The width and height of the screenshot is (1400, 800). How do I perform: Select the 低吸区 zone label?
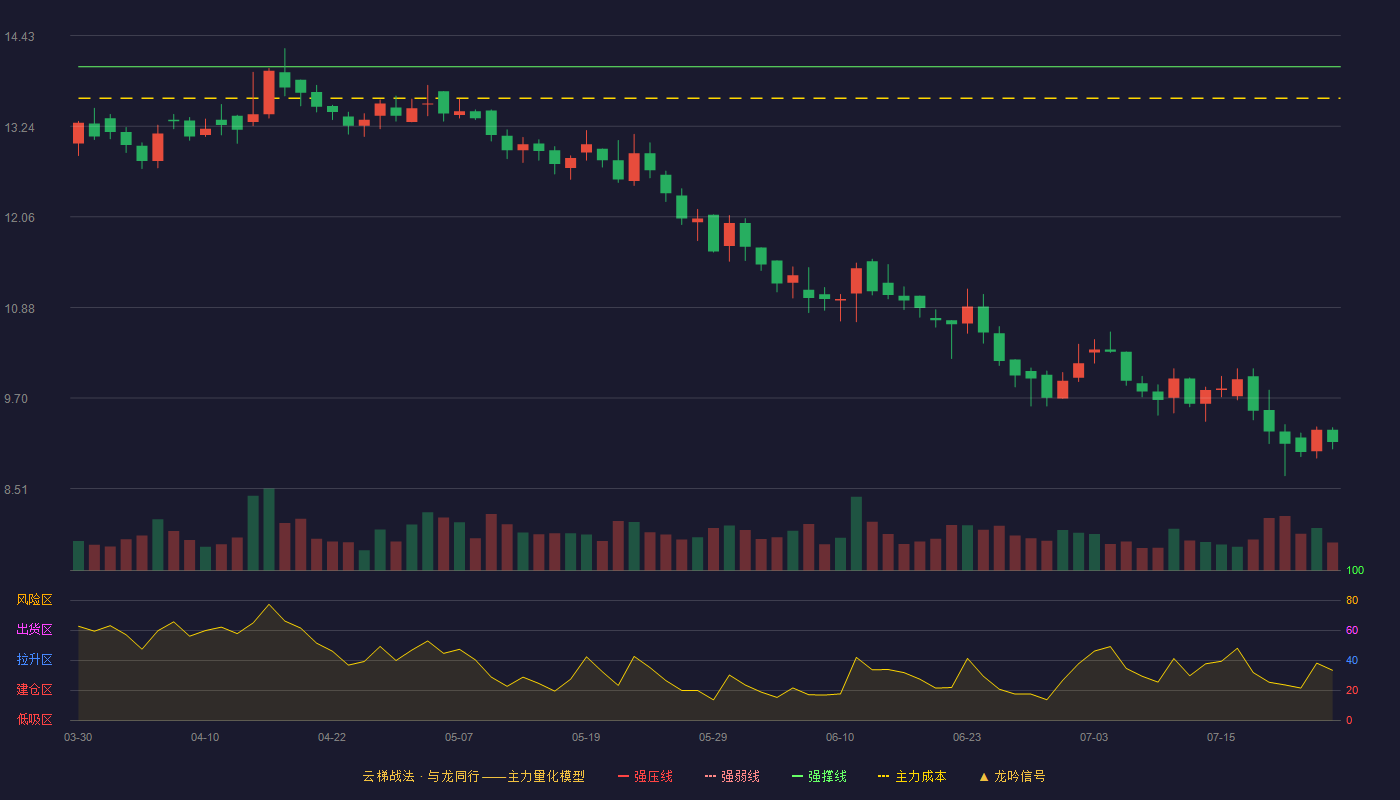tap(34, 720)
